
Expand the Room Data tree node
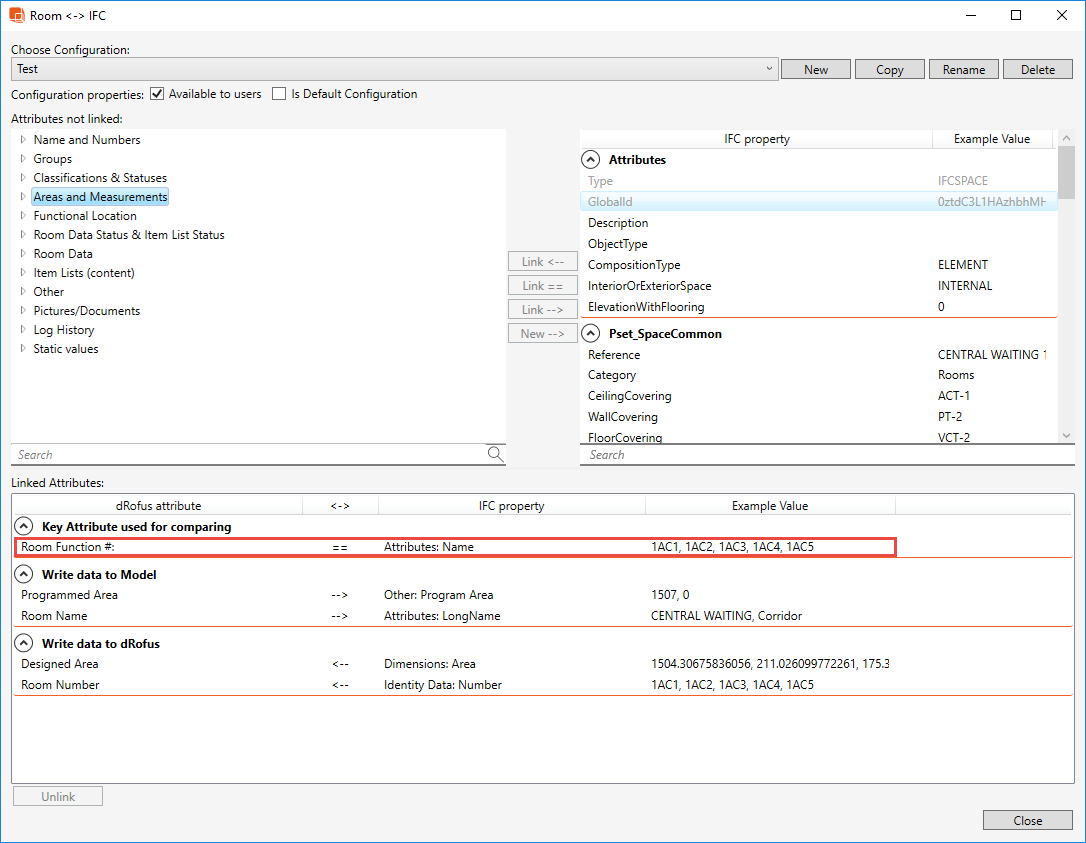pos(22,253)
